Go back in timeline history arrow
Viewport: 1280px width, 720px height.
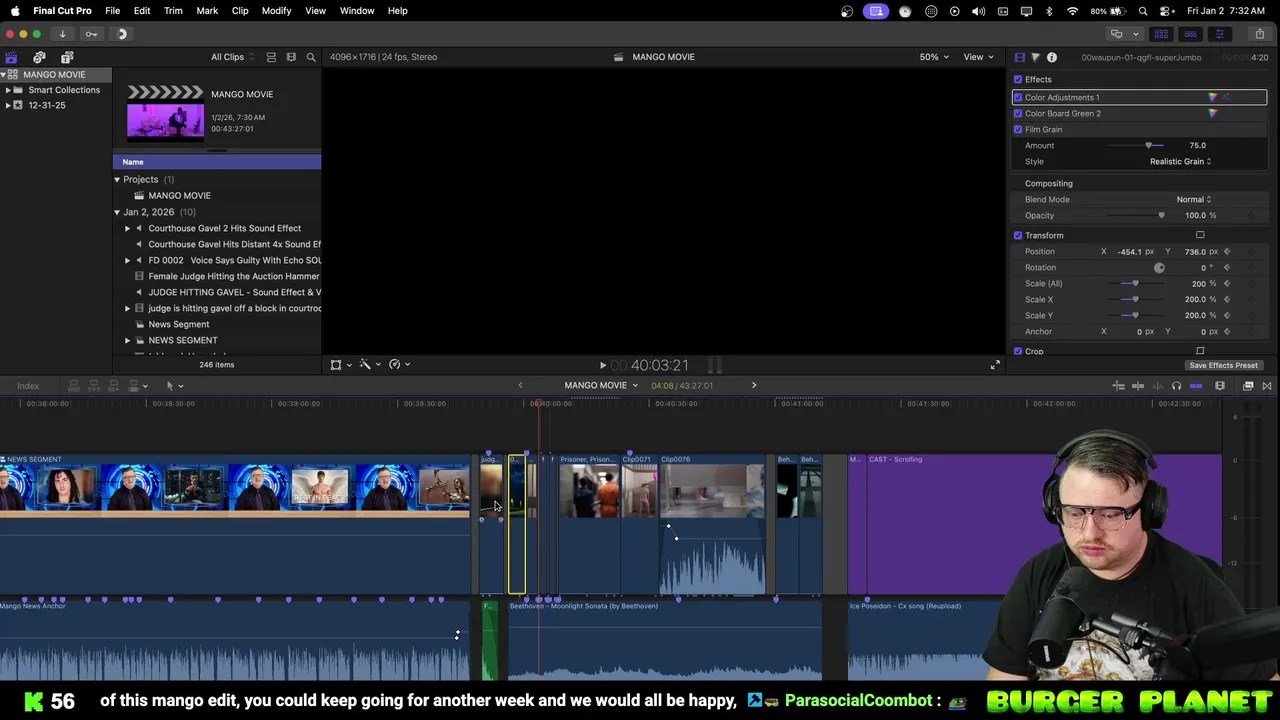pyautogui.click(x=520, y=386)
